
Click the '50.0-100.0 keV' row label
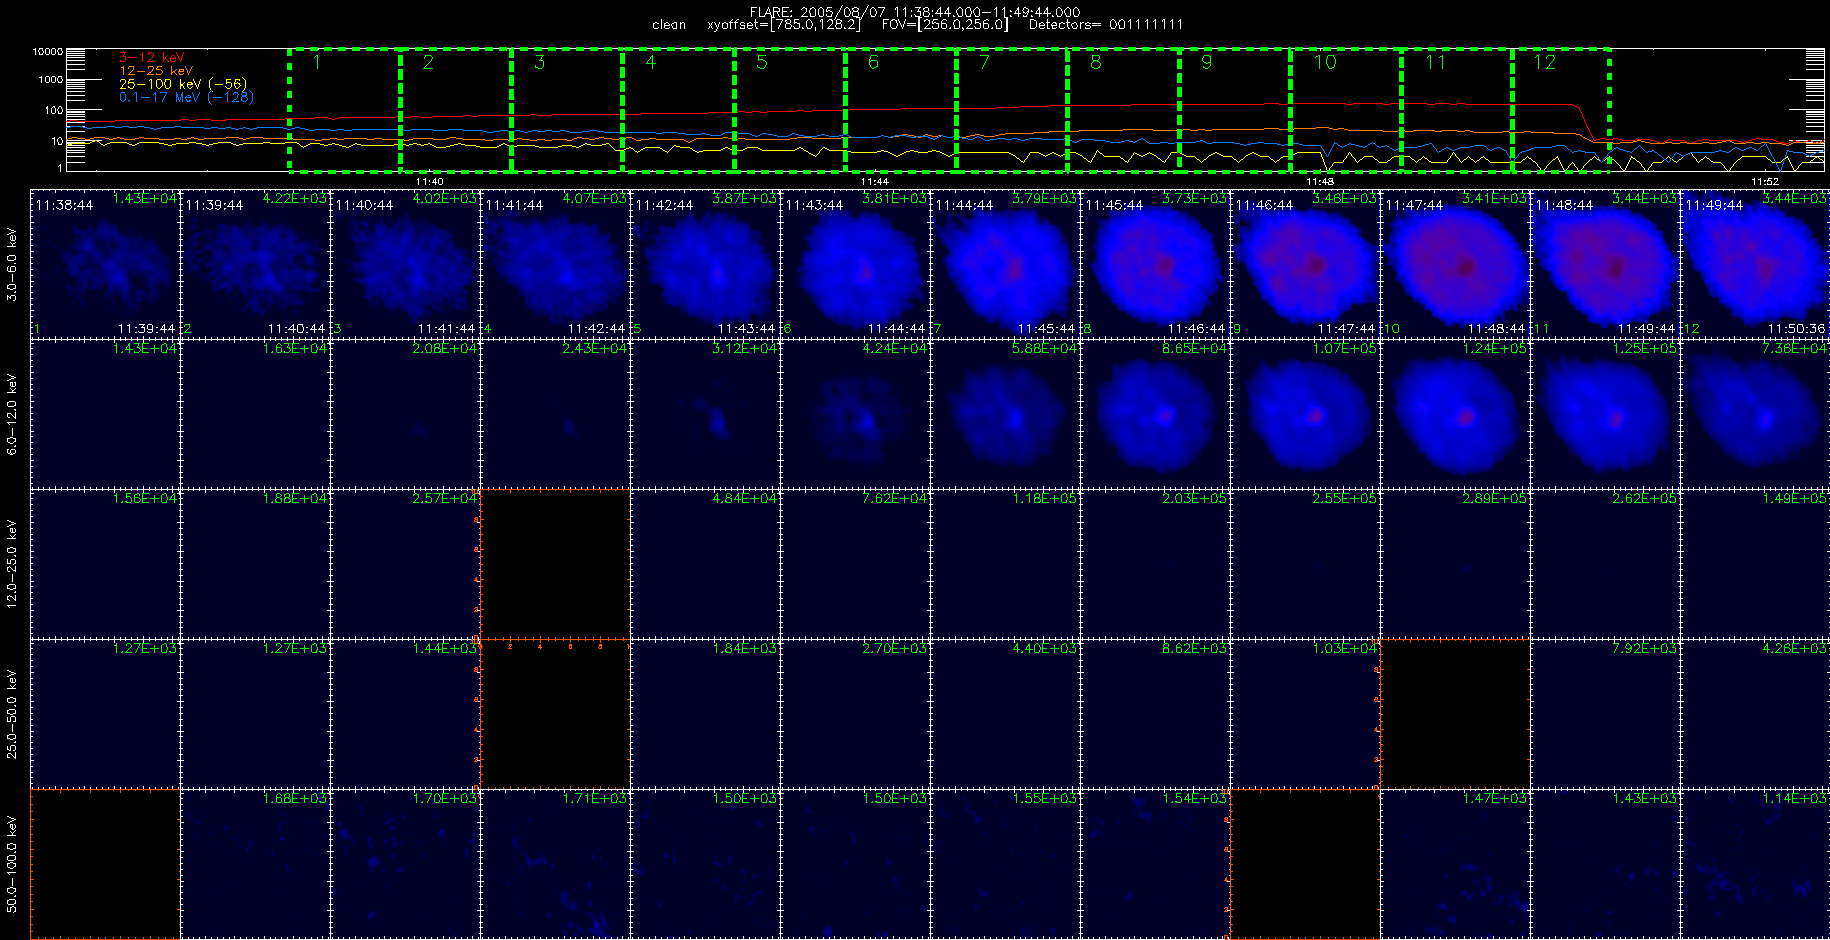click(12, 864)
